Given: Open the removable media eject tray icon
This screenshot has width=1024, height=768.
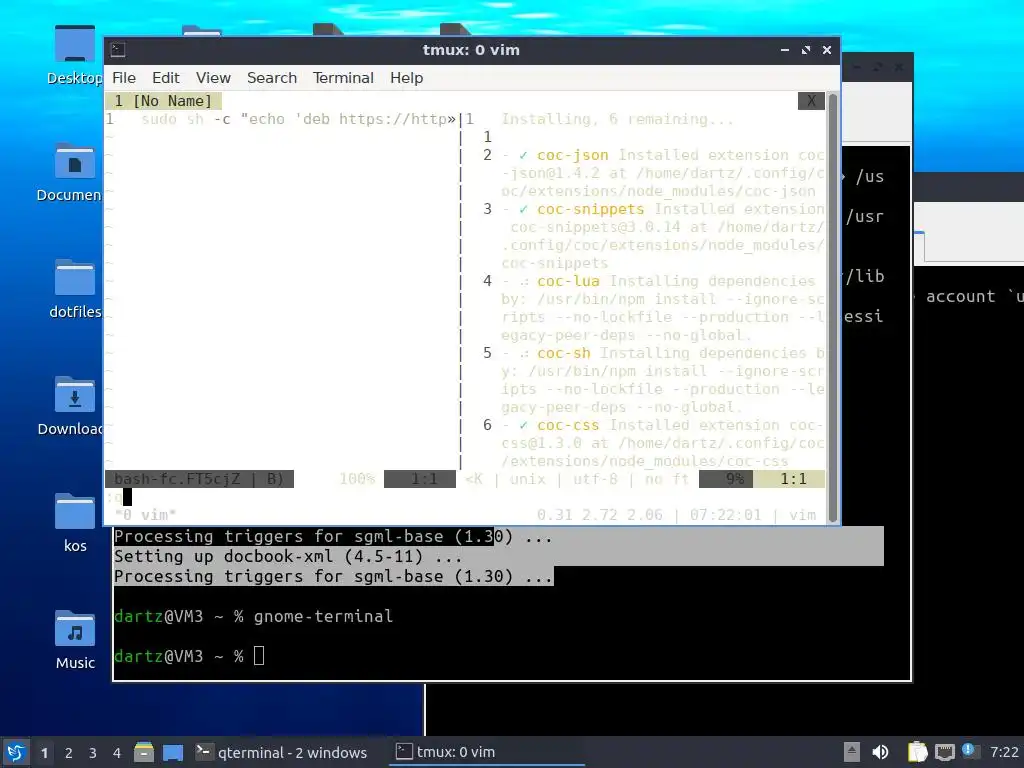Looking at the screenshot, I should [x=851, y=752].
